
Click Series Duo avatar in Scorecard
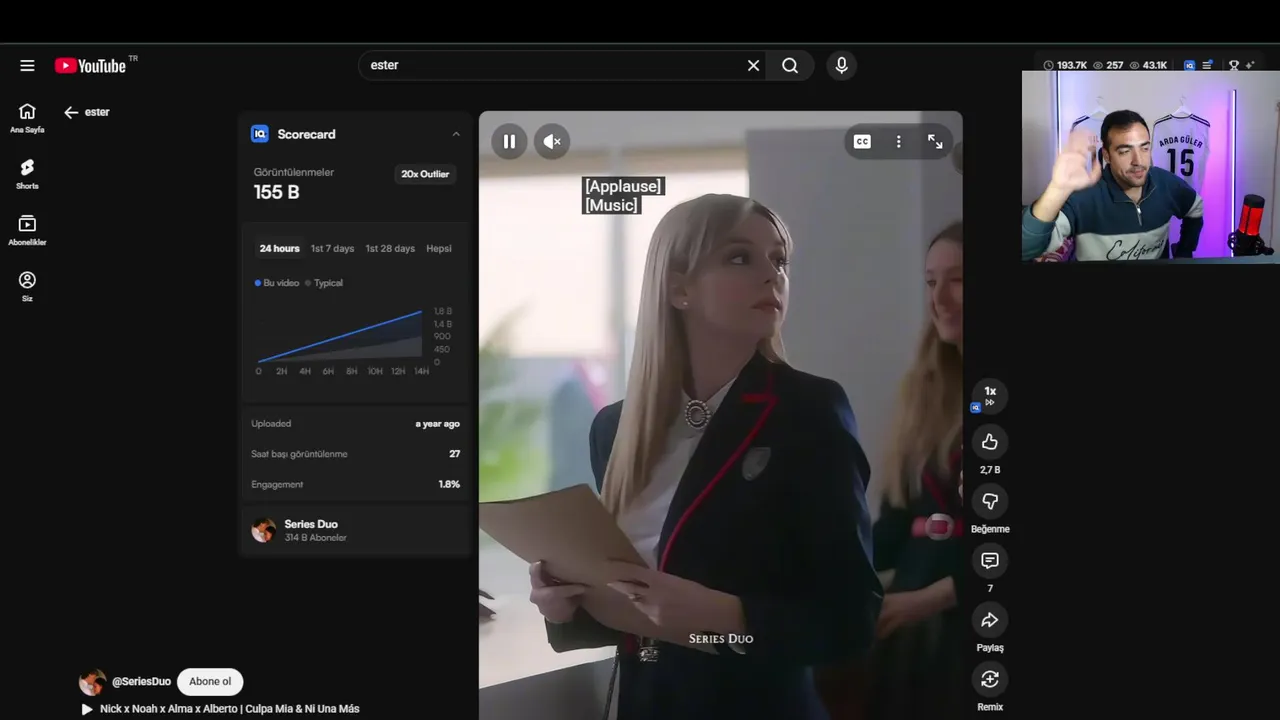point(264,530)
